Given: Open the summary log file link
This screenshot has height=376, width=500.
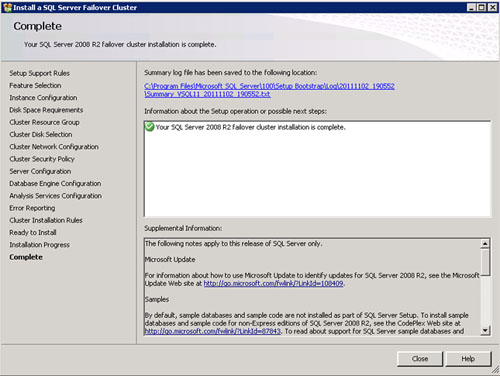Looking at the screenshot, I should click(269, 90).
